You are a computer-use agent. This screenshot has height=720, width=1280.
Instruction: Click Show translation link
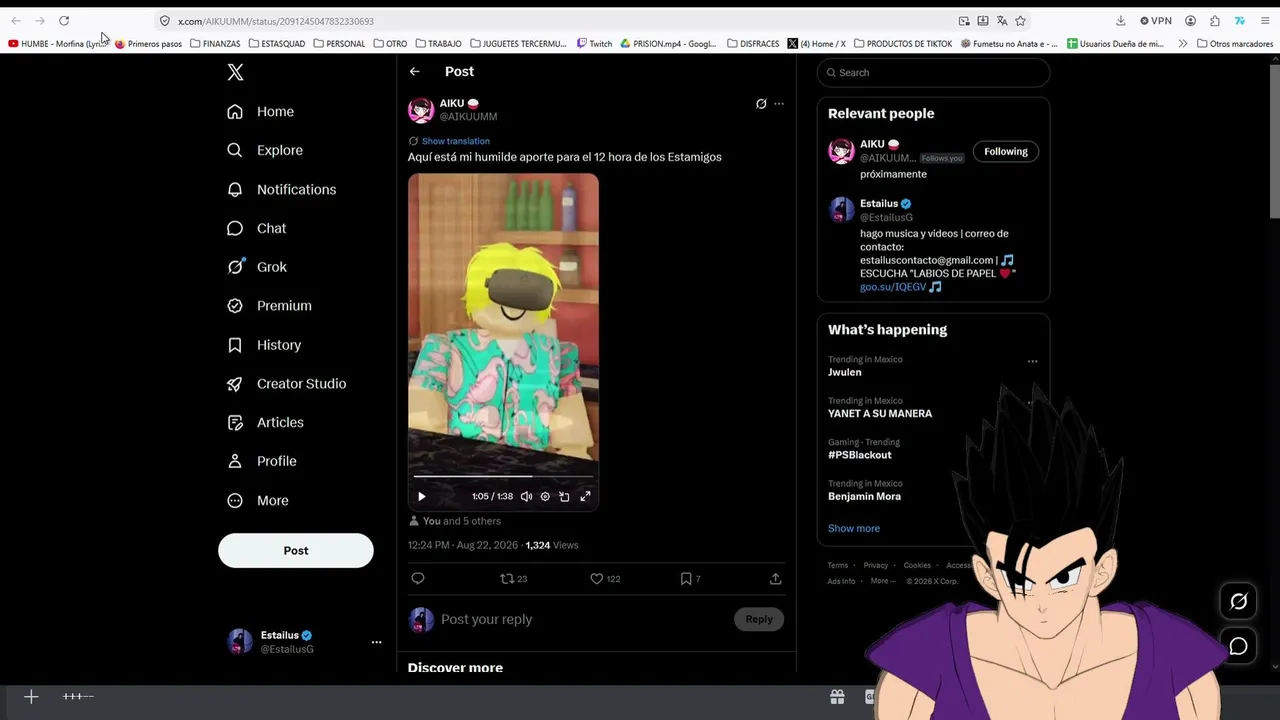(456, 141)
